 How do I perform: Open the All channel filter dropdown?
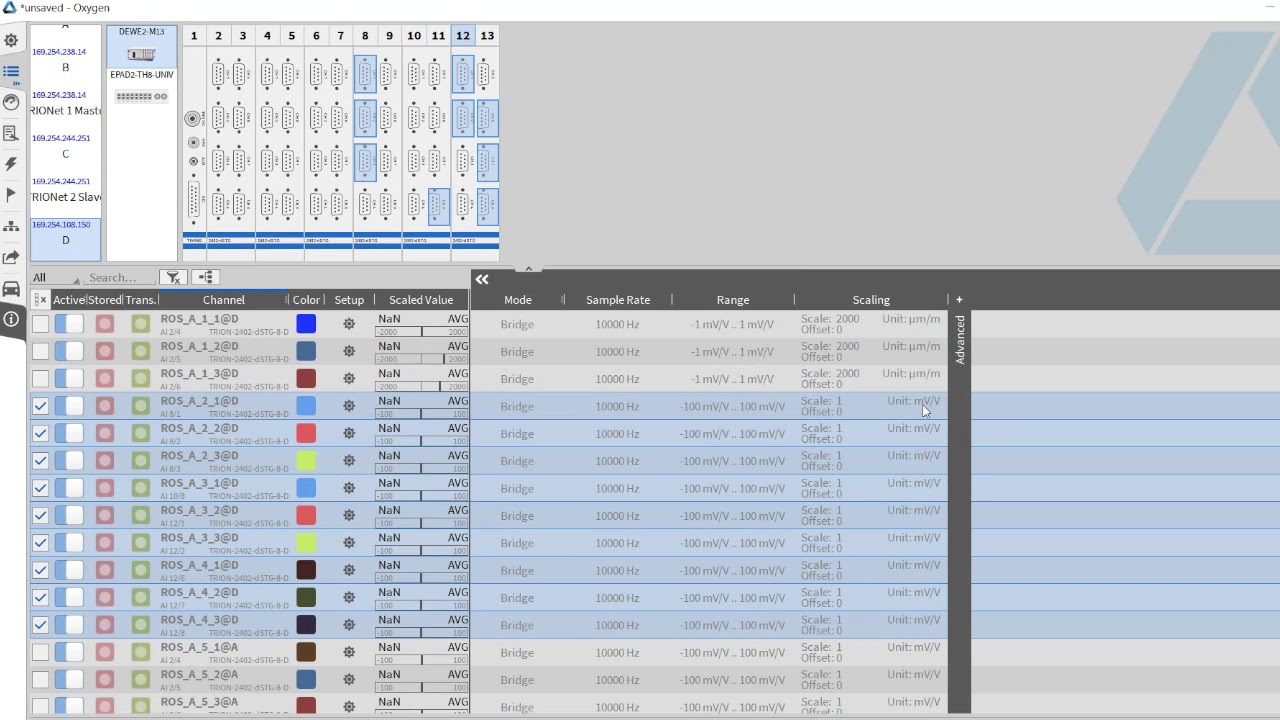(55, 278)
